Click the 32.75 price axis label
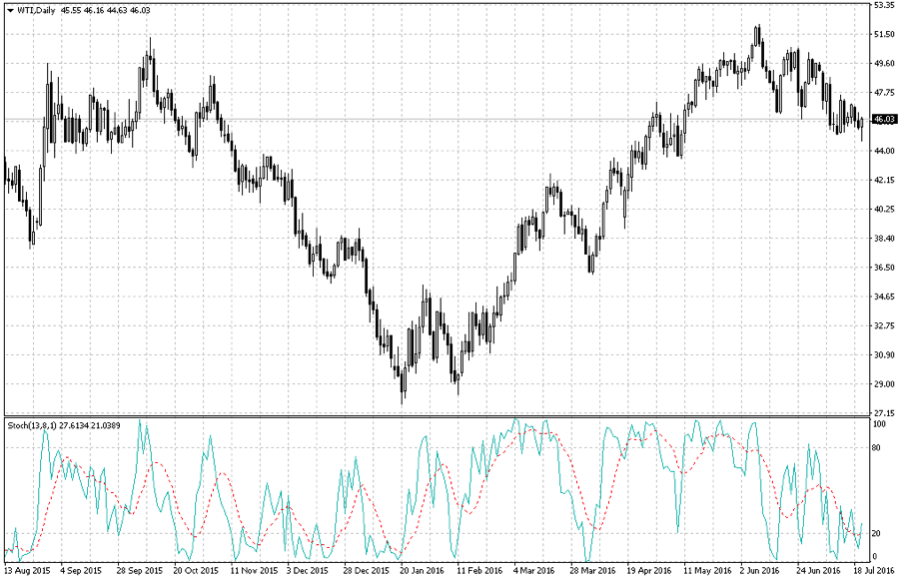The height and width of the screenshot is (580, 903). [x=883, y=326]
